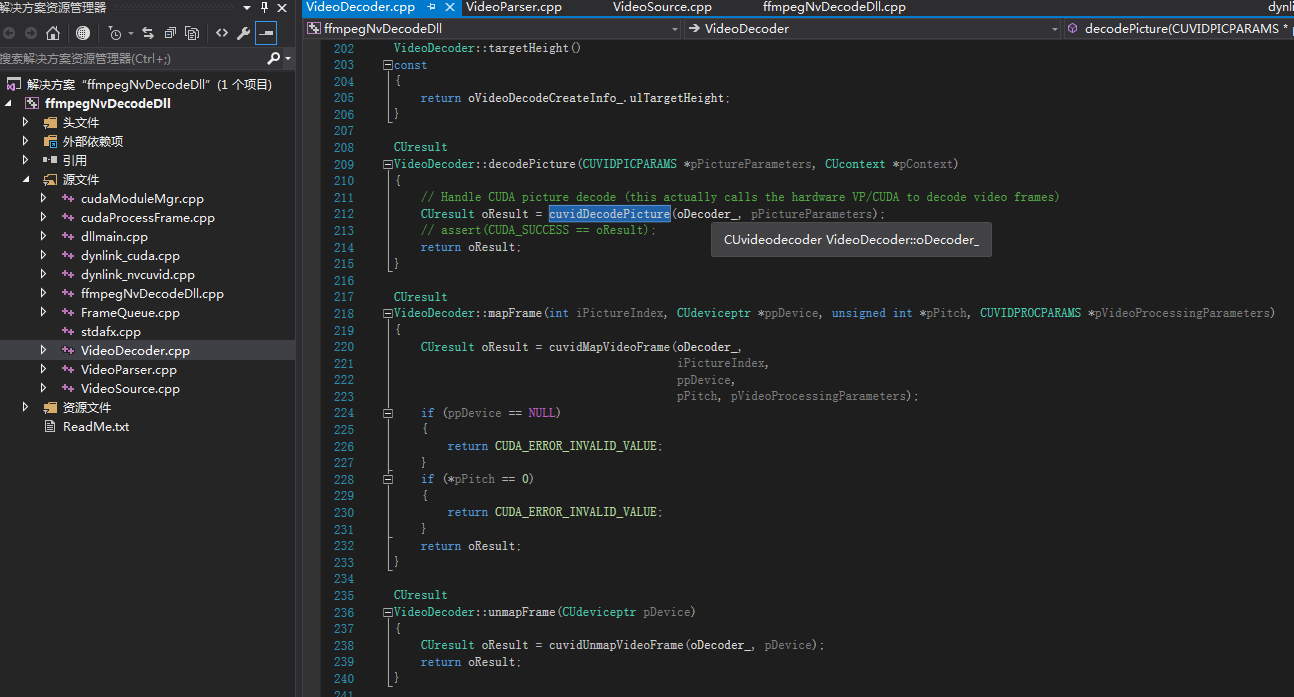Click the Collapse All icon in Solution Explorer
The image size is (1294, 697).
[170, 33]
